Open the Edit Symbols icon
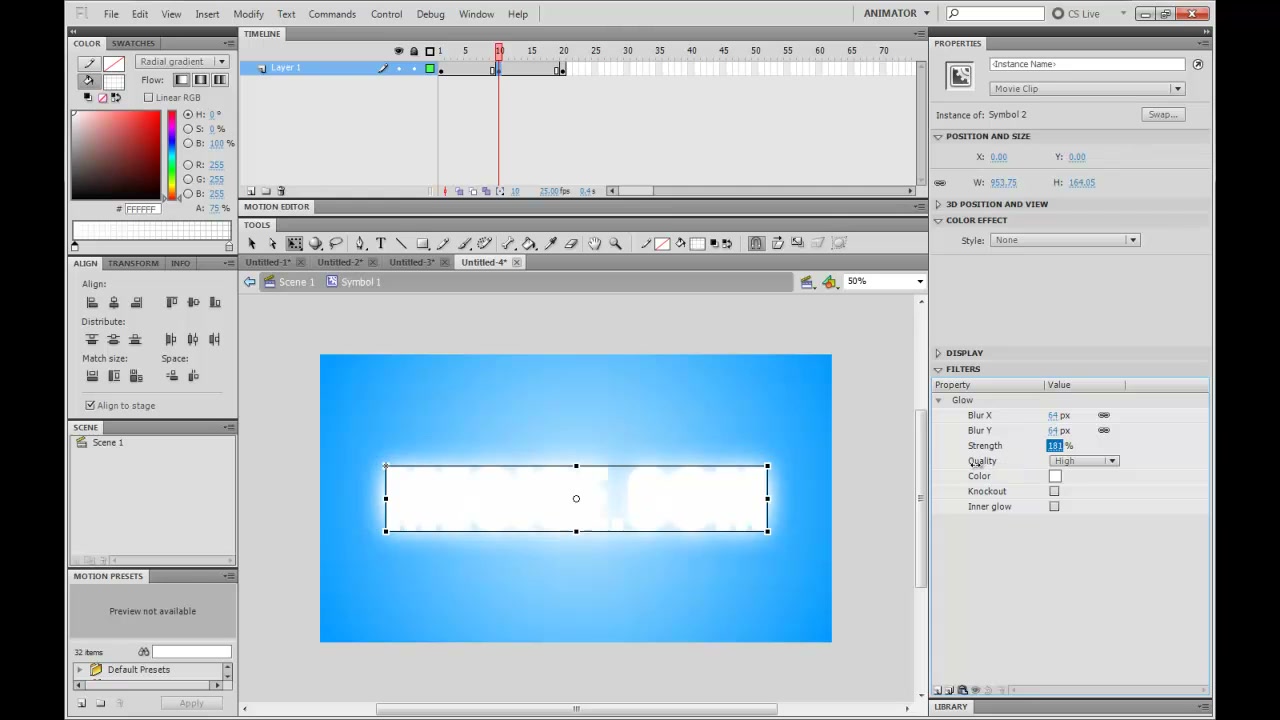This screenshot has width=1280, height=720. point(829,282)
